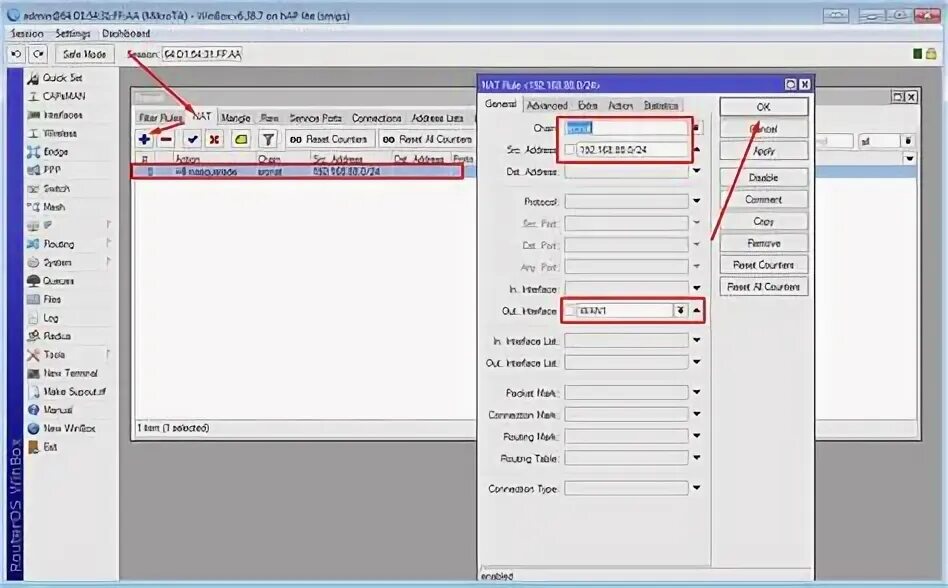
Task: Click the Undo arrow in the top toolbar
Action: pyautogui.click(x=16, y=54)
